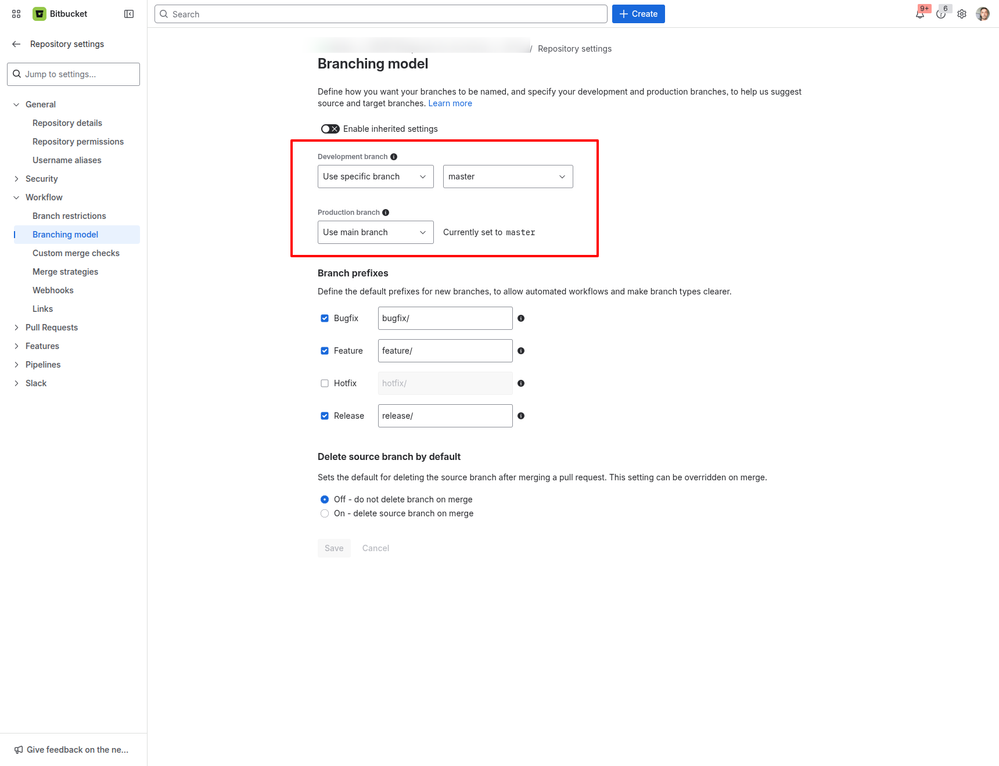Open the app switcher grid icon
The width and height of the screenshot is (999, 766).
coord(15,13)
